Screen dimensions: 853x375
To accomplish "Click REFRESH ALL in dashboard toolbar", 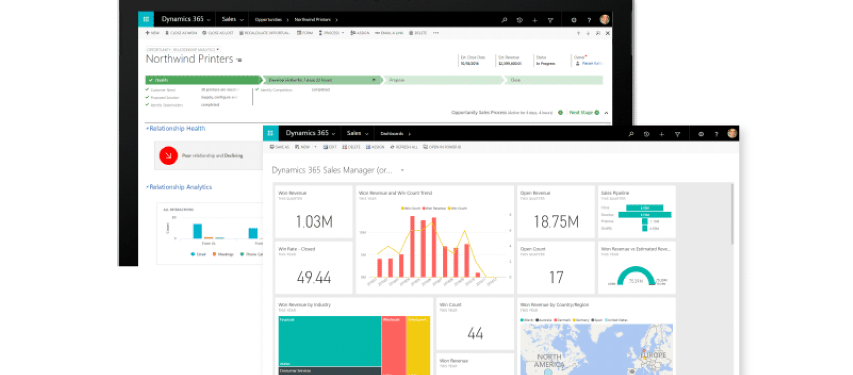I will (404, 147).
